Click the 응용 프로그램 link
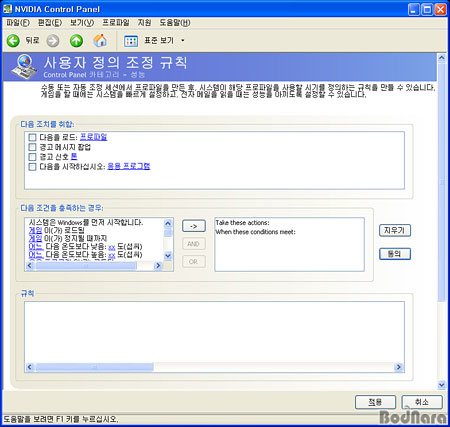This screenshot has width=450, height=427. point(129,166)
